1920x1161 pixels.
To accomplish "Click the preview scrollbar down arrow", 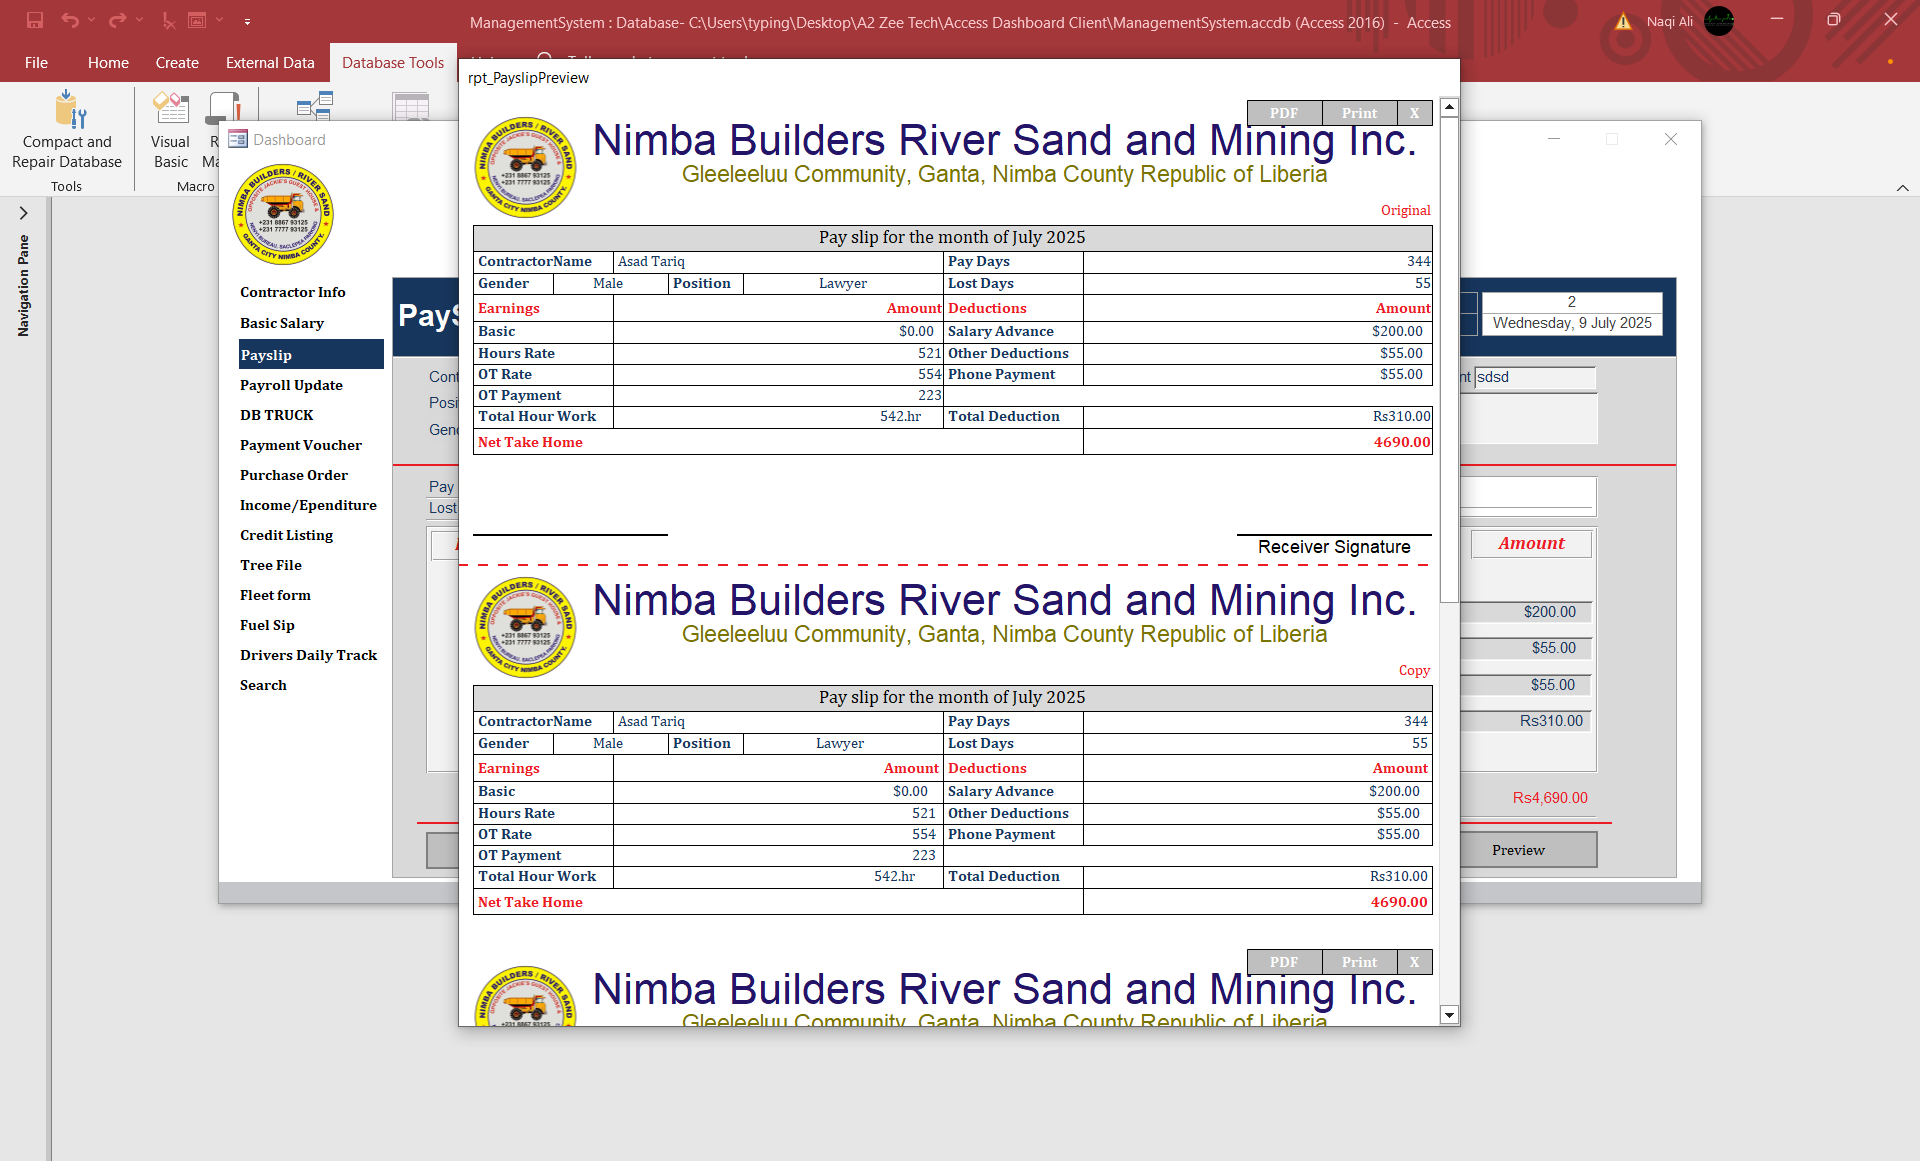I will click(x=1449, y=1015).
